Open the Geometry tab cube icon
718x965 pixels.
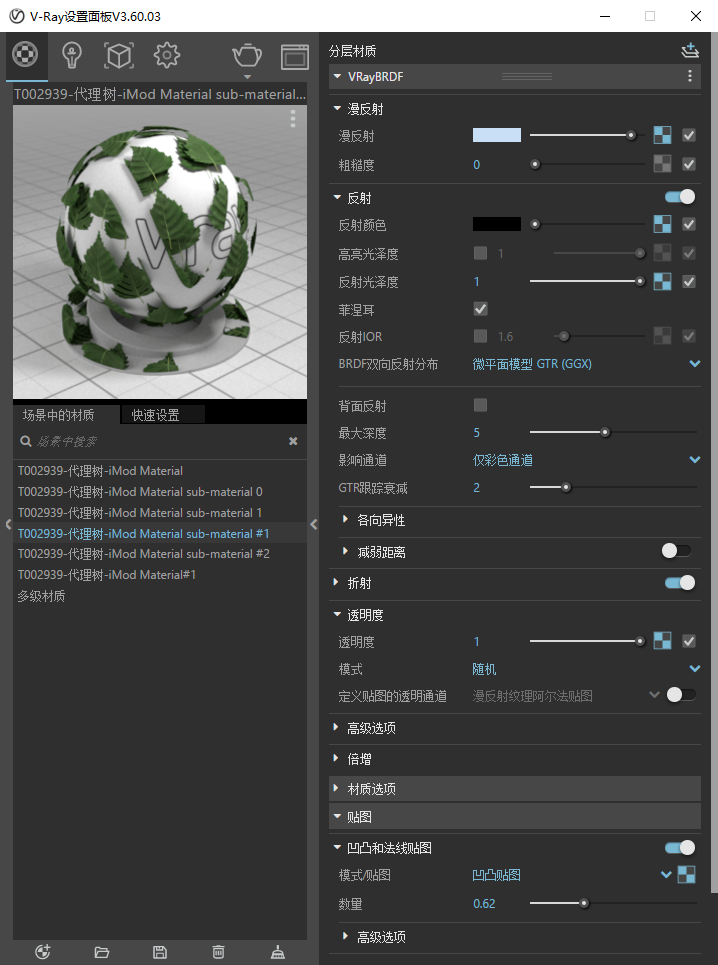coord(119,55)
